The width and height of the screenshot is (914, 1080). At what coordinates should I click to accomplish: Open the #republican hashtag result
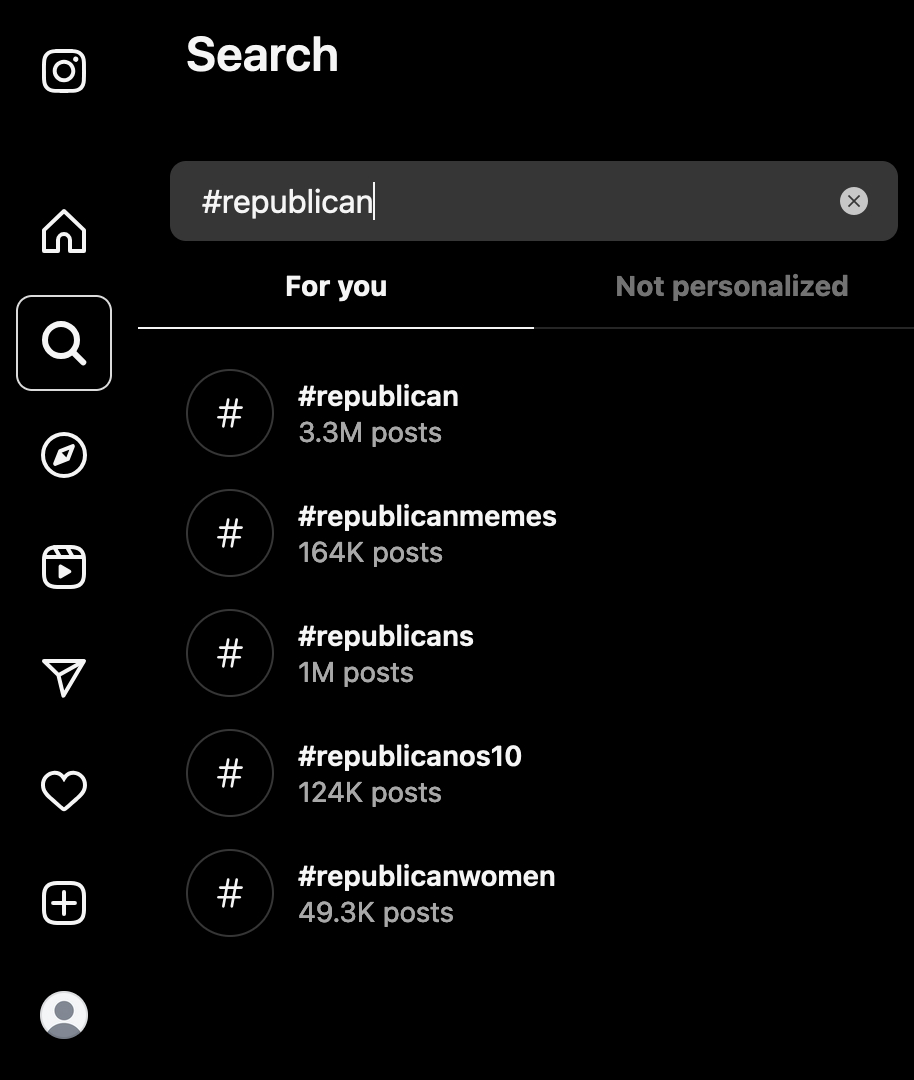click(x=378, y=413)
